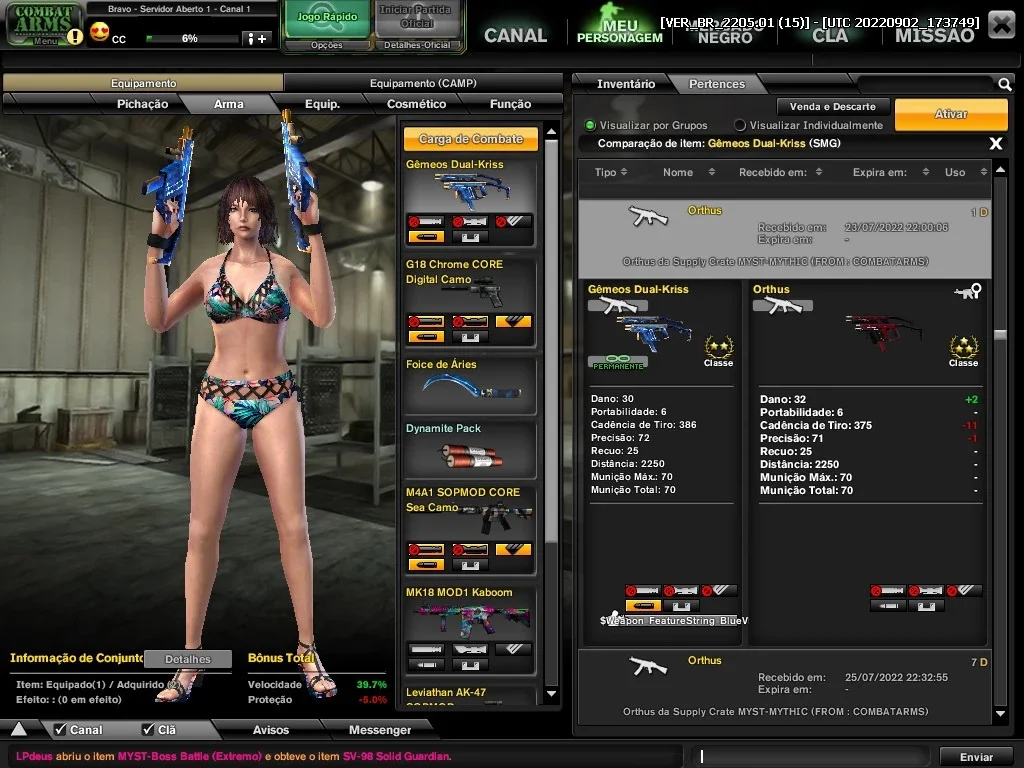Open the Equipamento tab
1024x768 pixels.
point(143,83)
